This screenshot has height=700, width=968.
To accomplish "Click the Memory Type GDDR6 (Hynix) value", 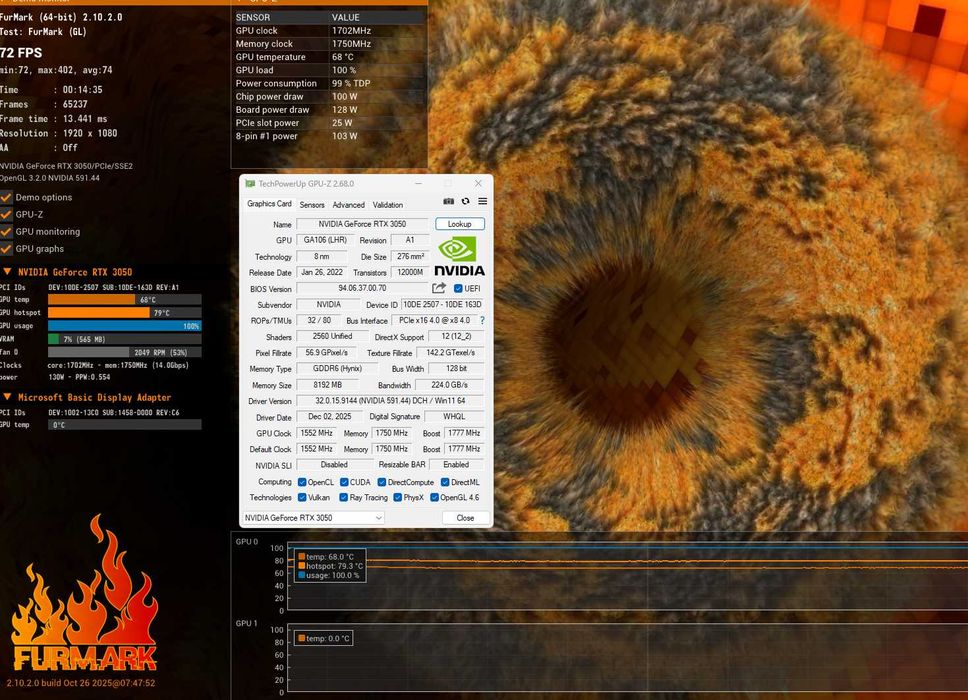I will pyautogui.click(x=337, y=369).
